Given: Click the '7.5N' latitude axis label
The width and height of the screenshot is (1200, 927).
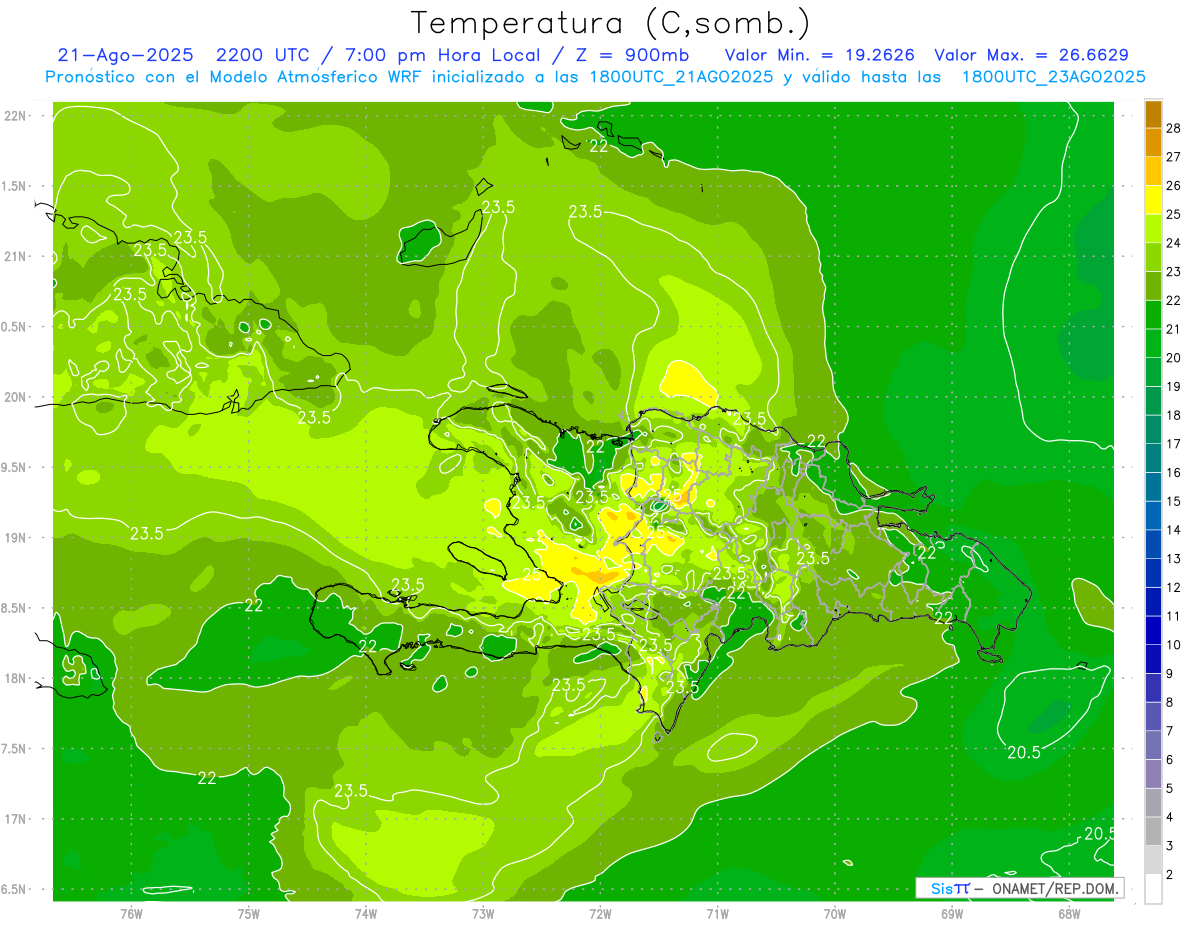Looking at the screenshot, I should point(14,749).
